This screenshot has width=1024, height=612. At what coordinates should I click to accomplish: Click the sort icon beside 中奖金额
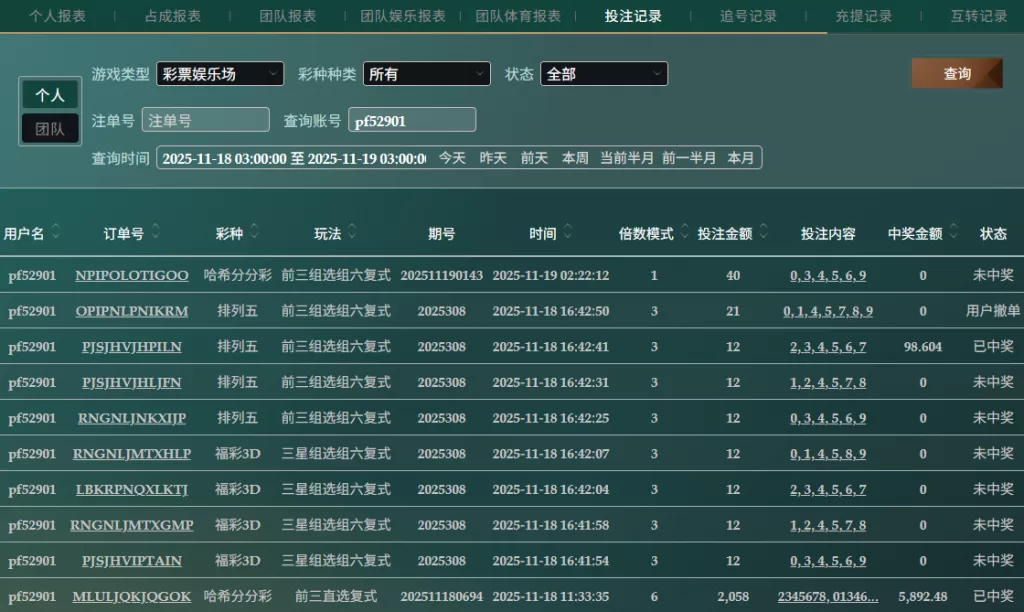953,233
